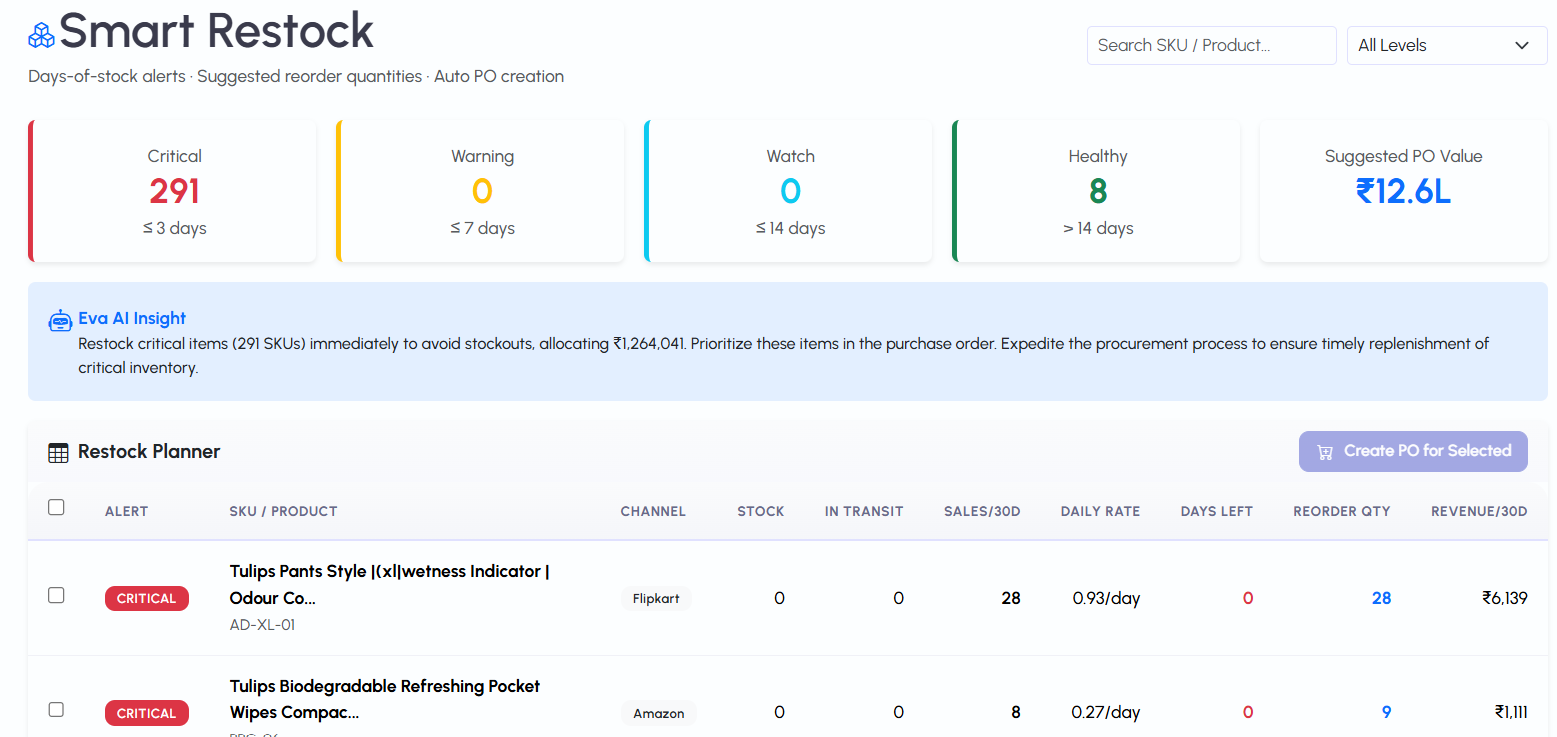Click the Restock Planner section title
Screen dimensions: 1557x737
149,451
